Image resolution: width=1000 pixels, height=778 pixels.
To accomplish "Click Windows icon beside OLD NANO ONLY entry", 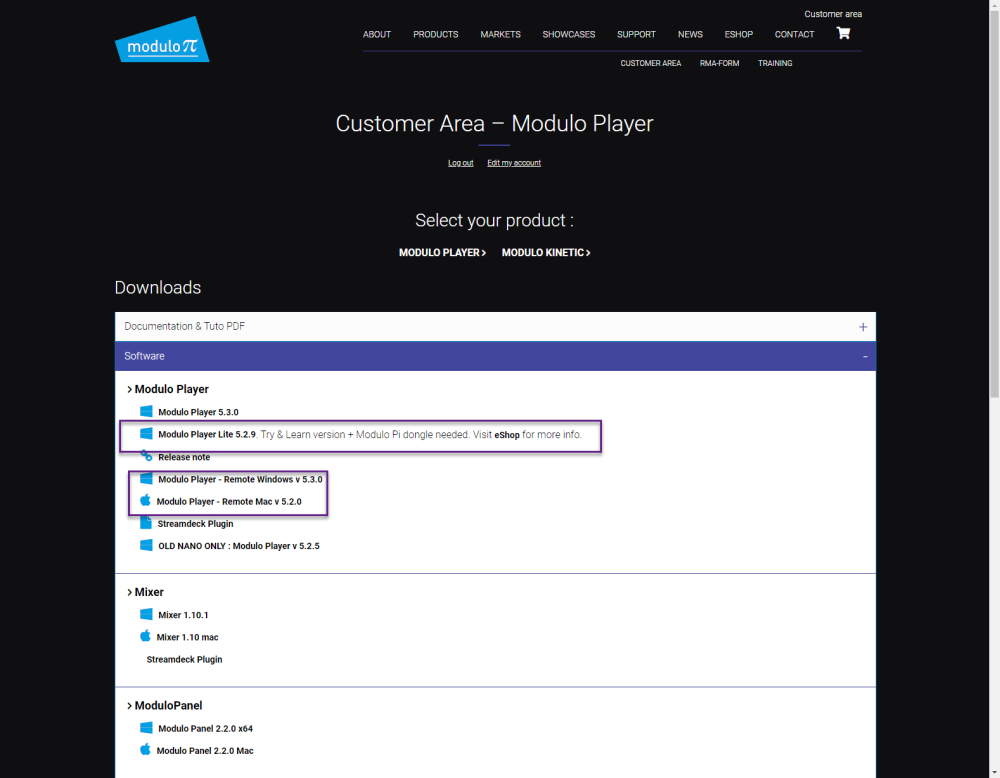I will click(146, 545).
